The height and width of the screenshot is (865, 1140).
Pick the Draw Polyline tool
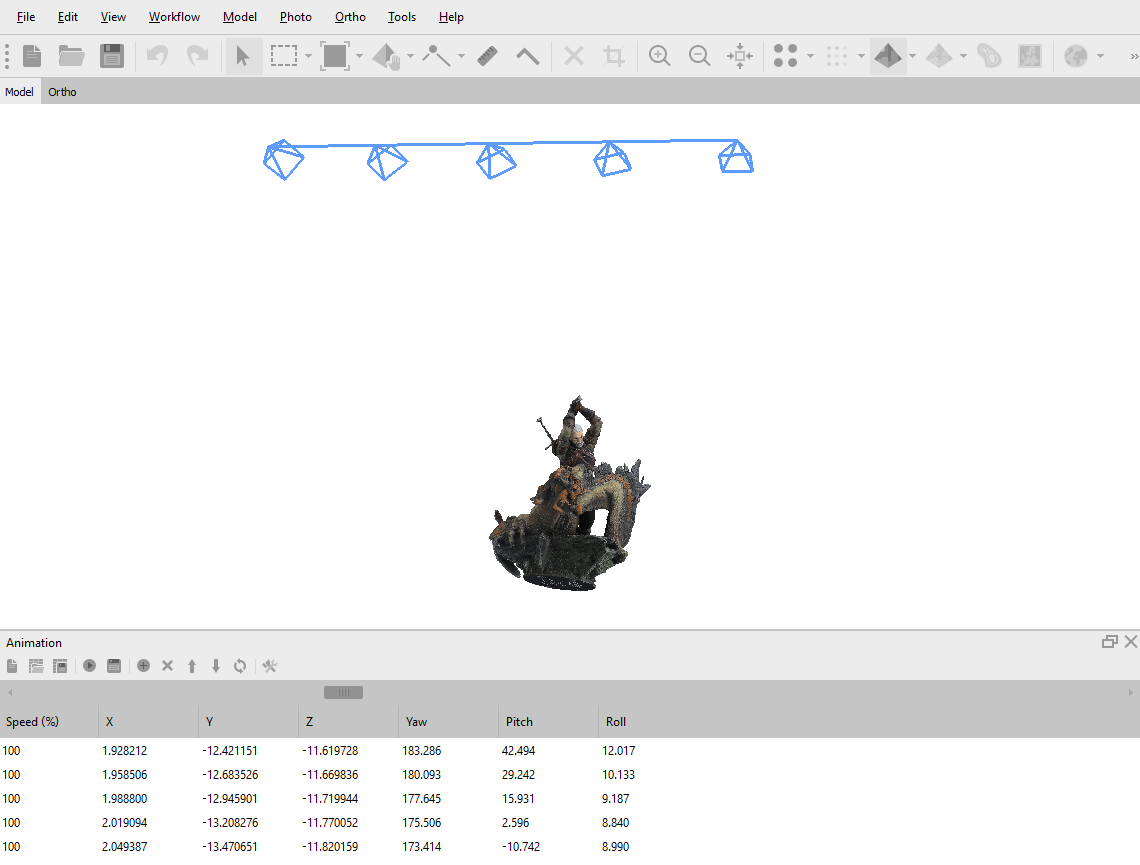tap(436, 56)
